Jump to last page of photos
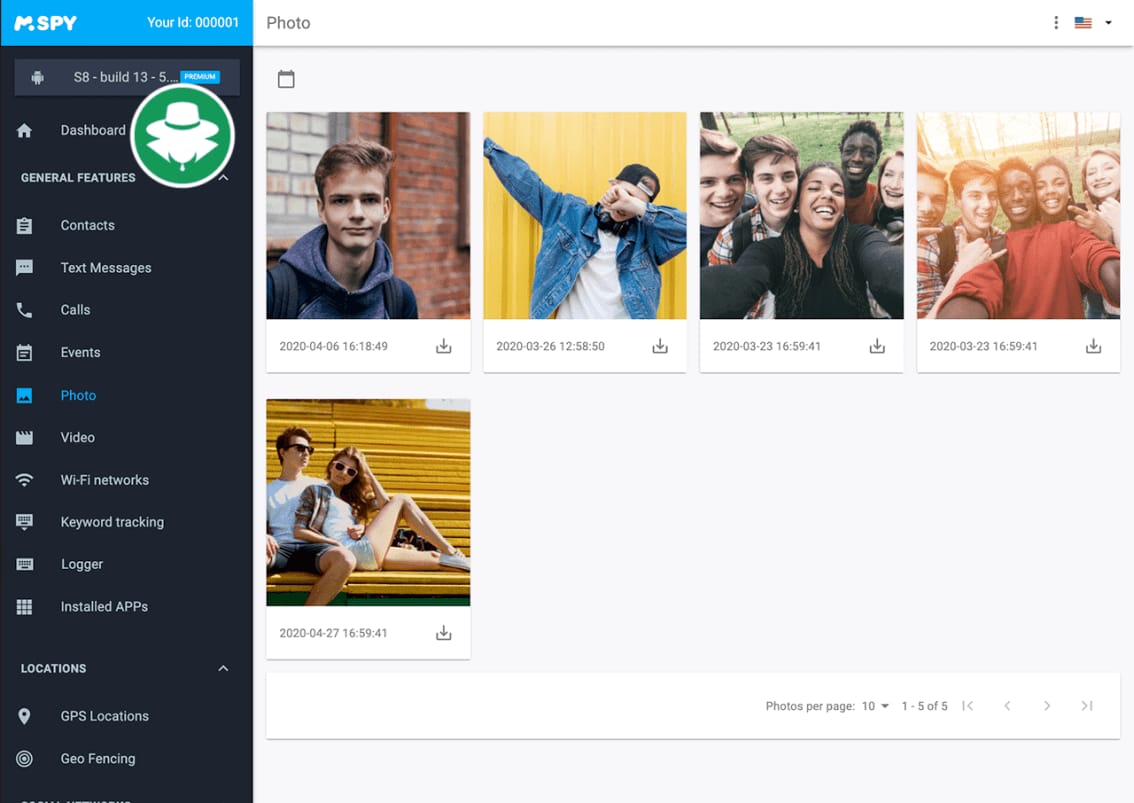The height and width of the screenshot is (803, 1134). tap(1087, 706)
